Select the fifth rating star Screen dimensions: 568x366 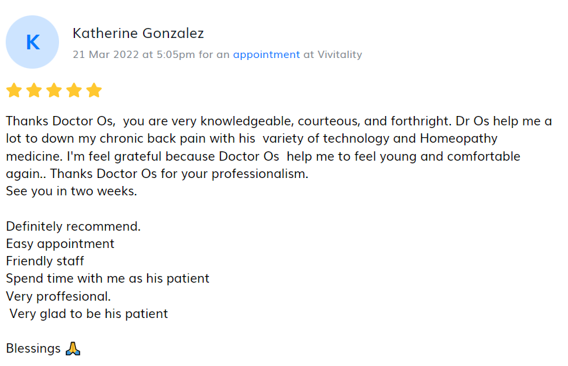tap(94, 90)
